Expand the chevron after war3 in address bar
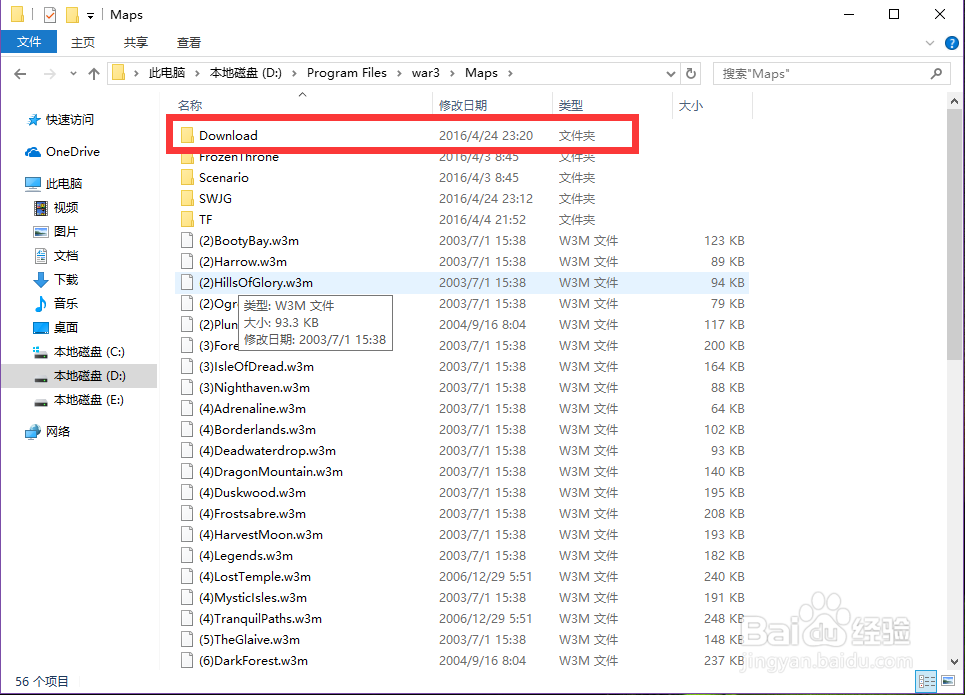Viewport: 965px width, 695px height. 452,73
